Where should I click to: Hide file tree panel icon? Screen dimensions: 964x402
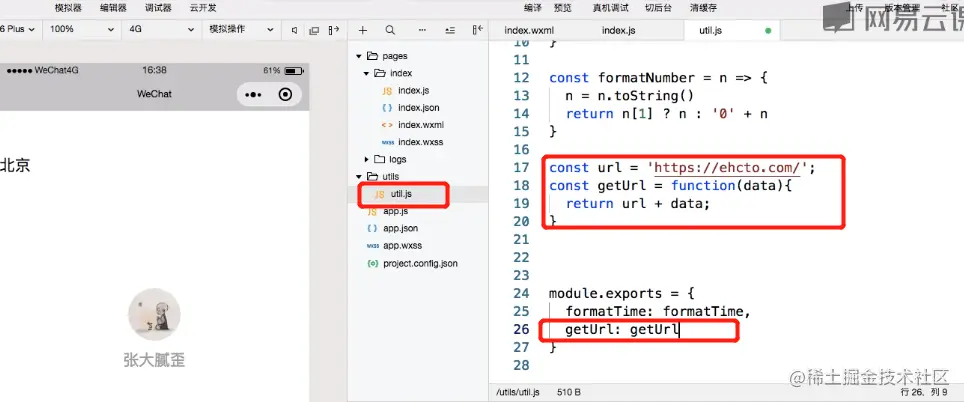click(478, 30)
